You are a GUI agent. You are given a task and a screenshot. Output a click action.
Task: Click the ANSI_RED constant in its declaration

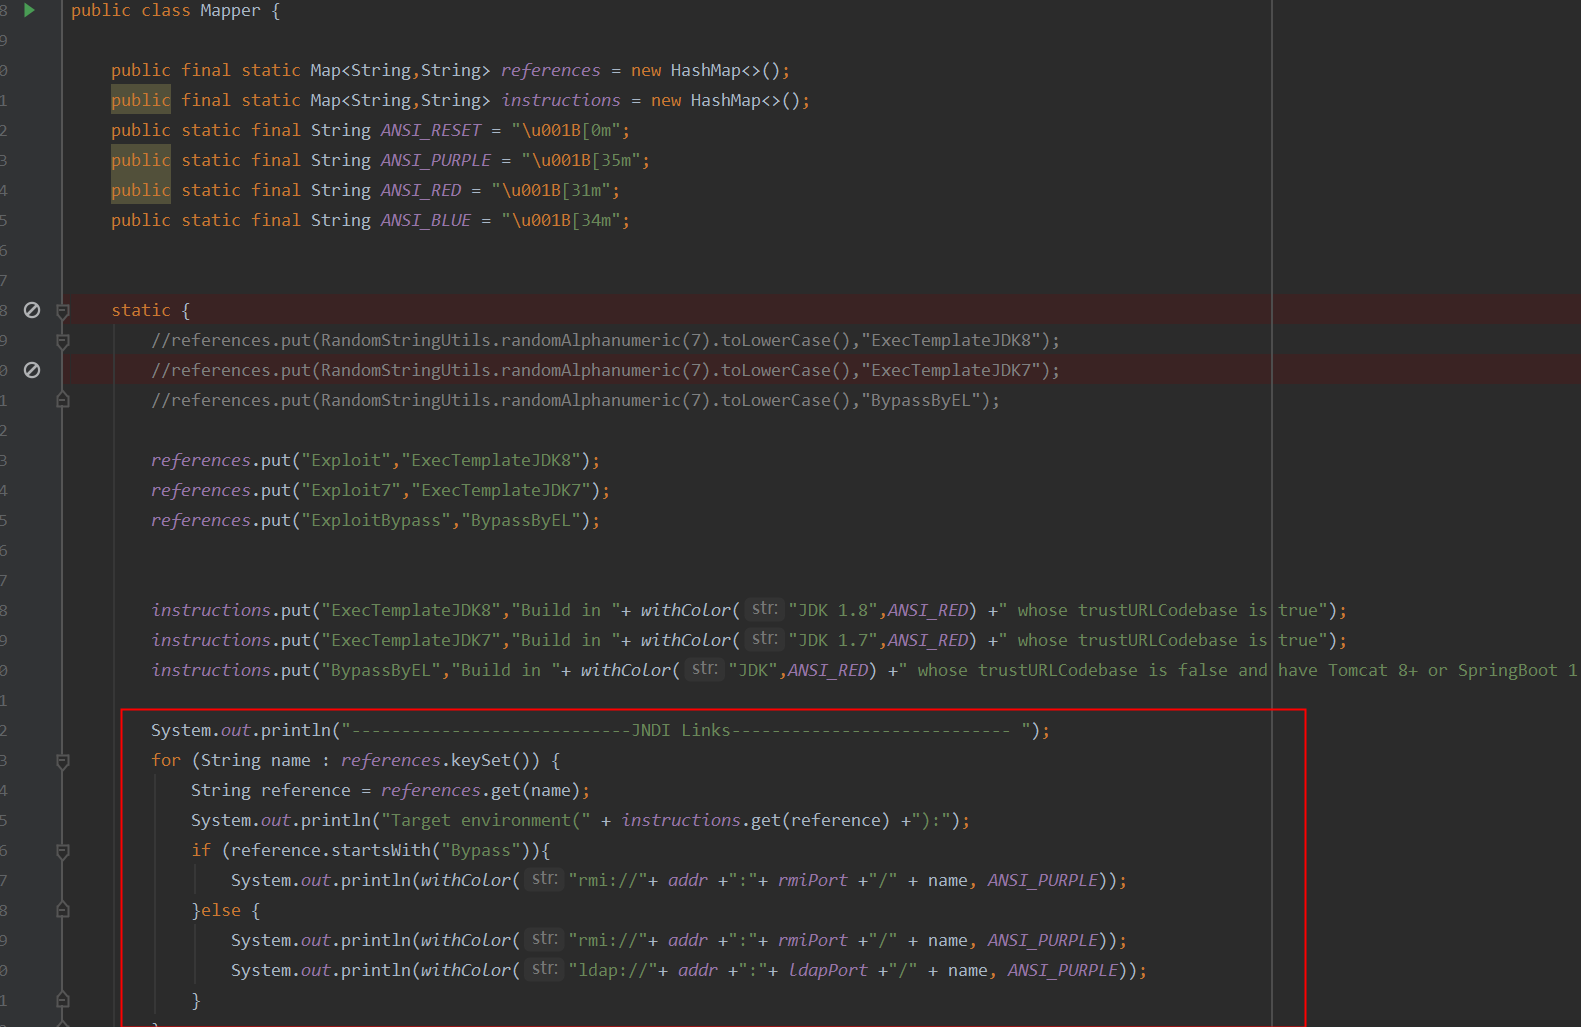tap(421, 191)
